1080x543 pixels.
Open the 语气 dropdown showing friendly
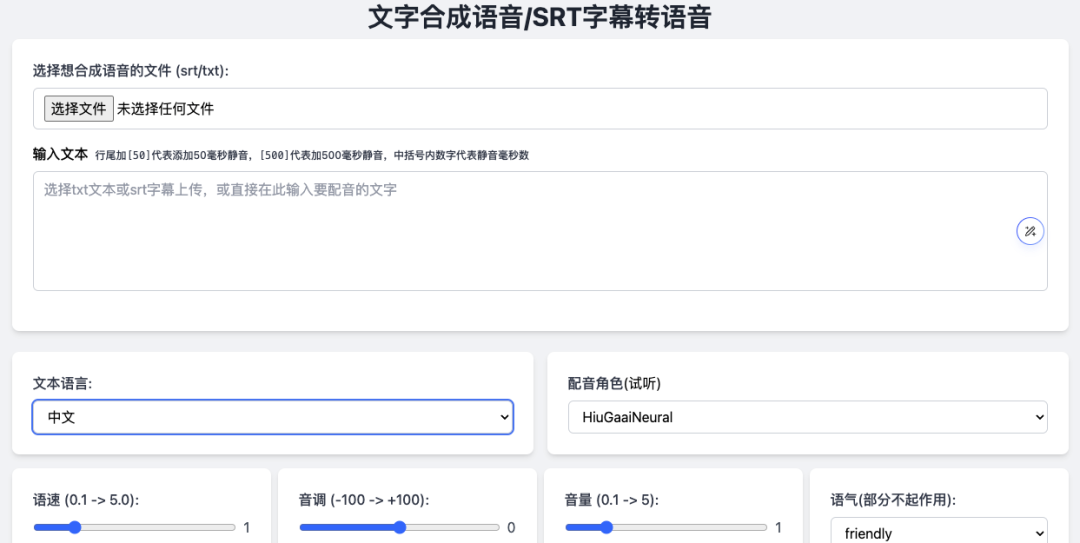[x=939, y=533]
